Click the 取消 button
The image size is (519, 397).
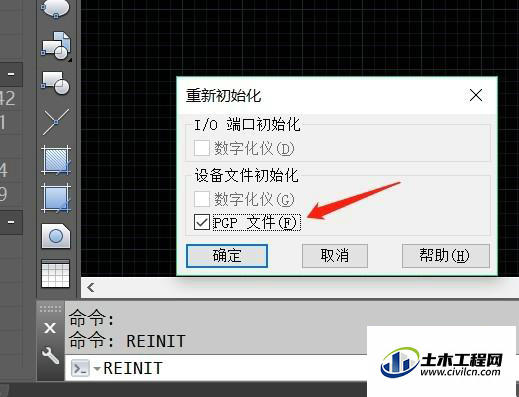(335, 256)
